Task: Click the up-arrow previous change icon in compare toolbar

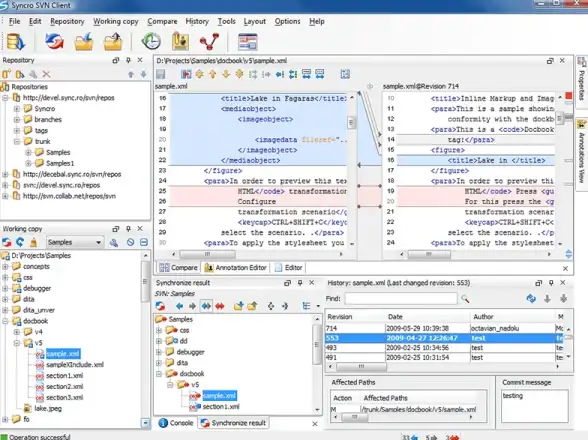Action: (x=213, y=74)
